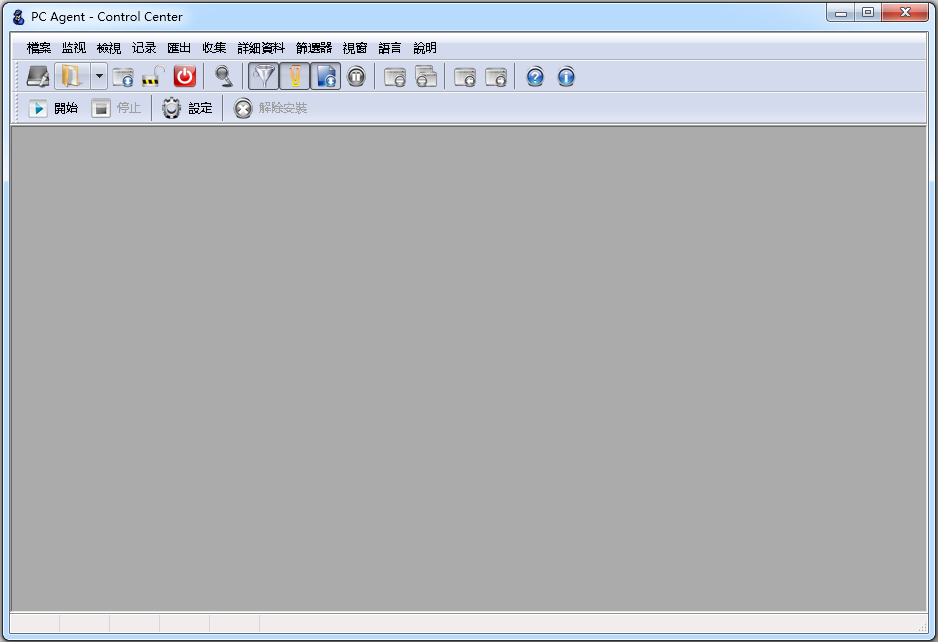Open help with the question mark icon
The width and height of the screenshot is (938, 642).
[x=535, y=77]
